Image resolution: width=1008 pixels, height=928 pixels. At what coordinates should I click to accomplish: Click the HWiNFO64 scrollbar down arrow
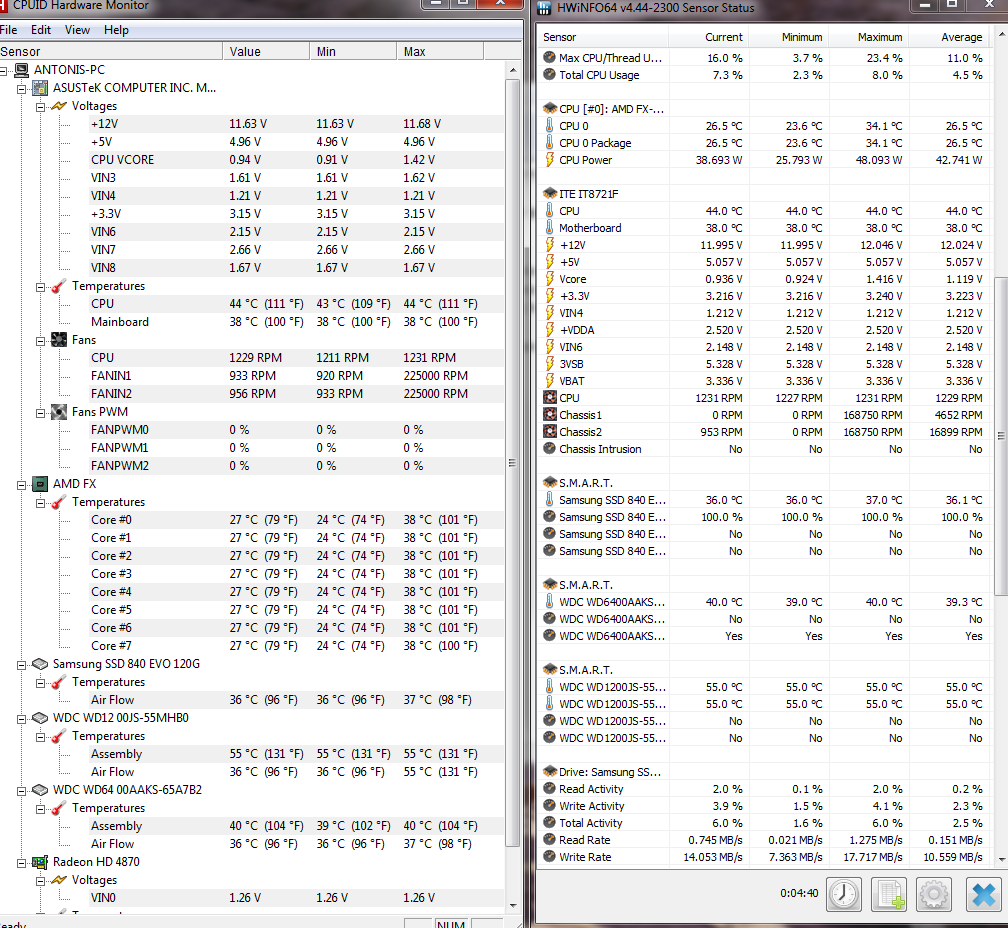pyautogui.click(x=1002, y=859)
